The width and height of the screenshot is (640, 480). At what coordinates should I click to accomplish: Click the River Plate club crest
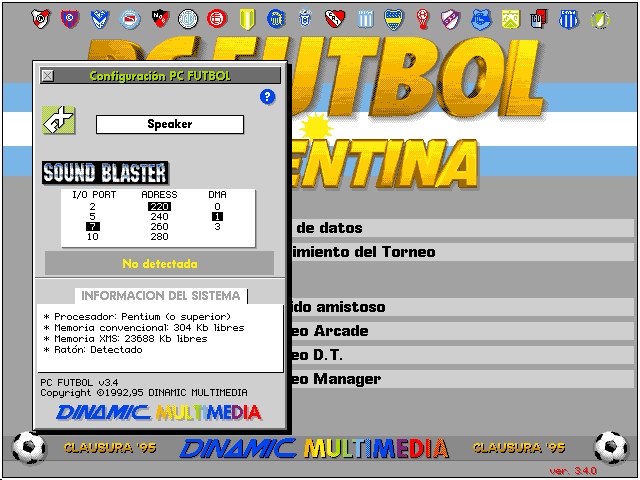click(41, 19)
